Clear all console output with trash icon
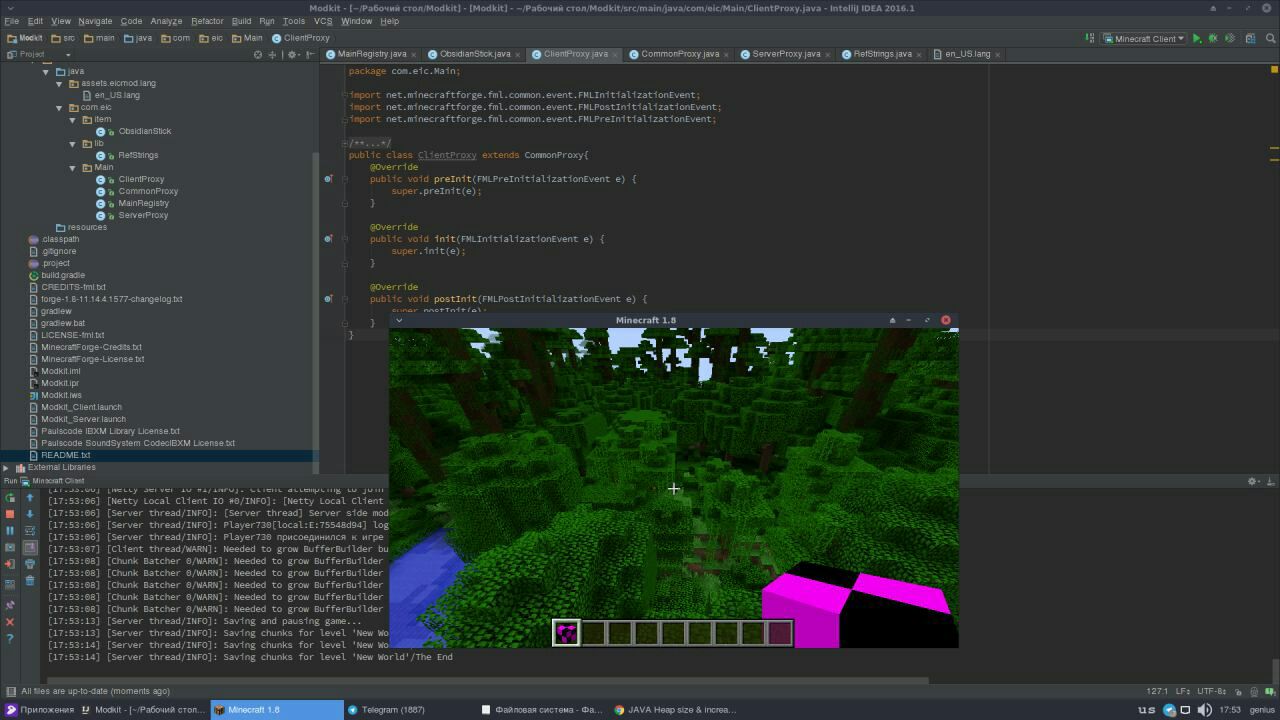The height and width of the screenshot is (720, 1280). click(30, 581)
